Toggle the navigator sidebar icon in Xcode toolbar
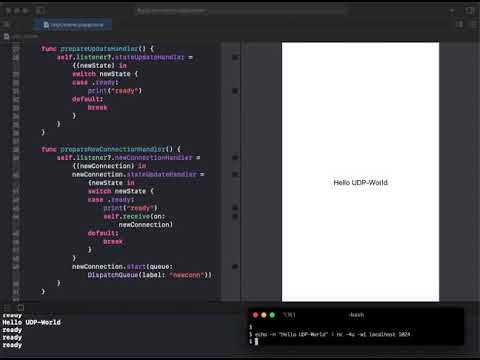 tap(40, 11)
